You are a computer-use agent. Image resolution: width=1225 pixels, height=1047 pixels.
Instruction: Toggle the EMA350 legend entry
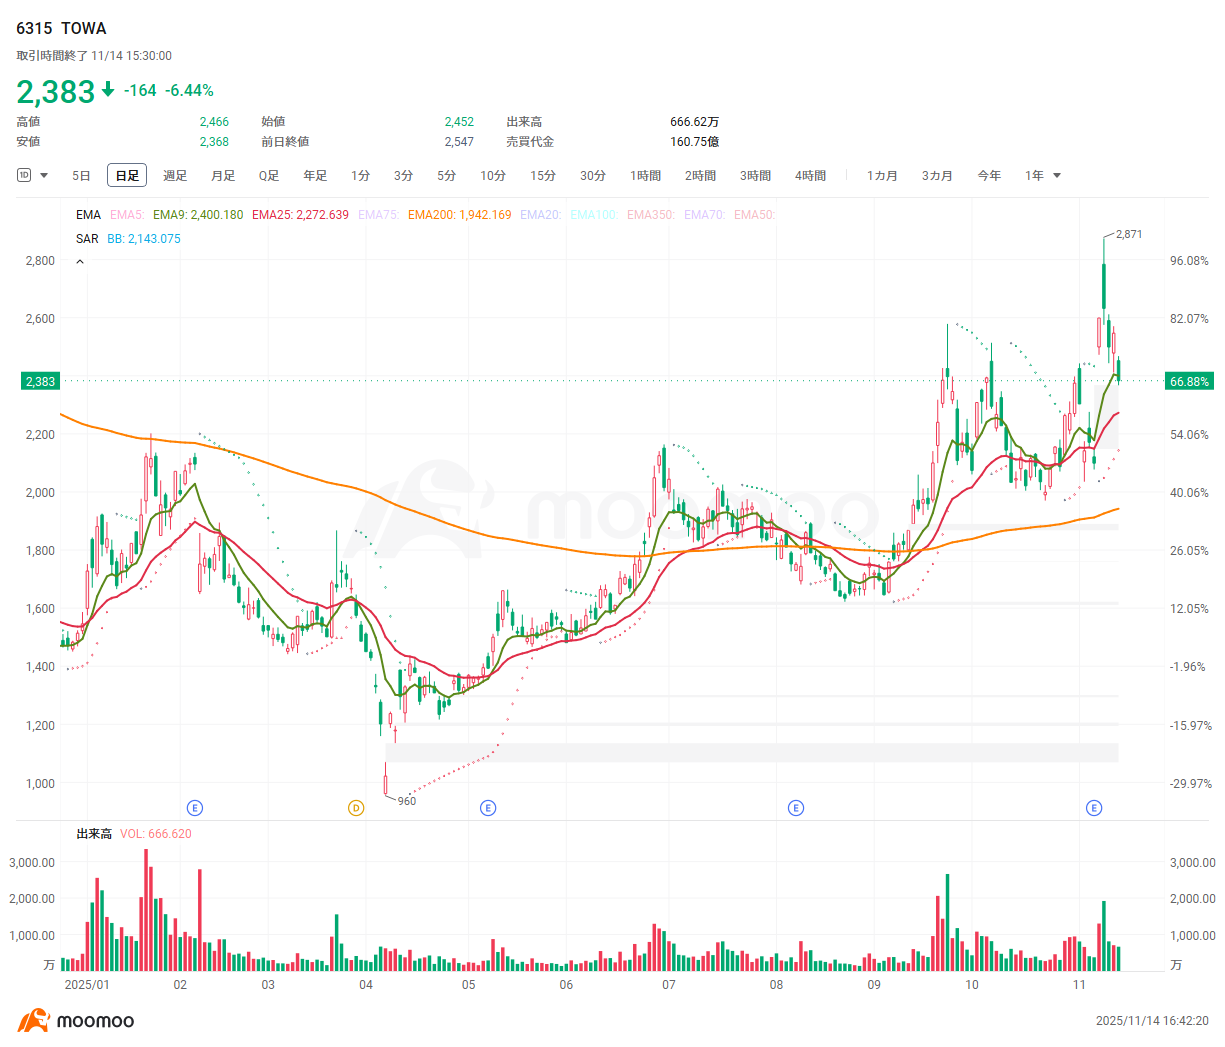point(651,215)
